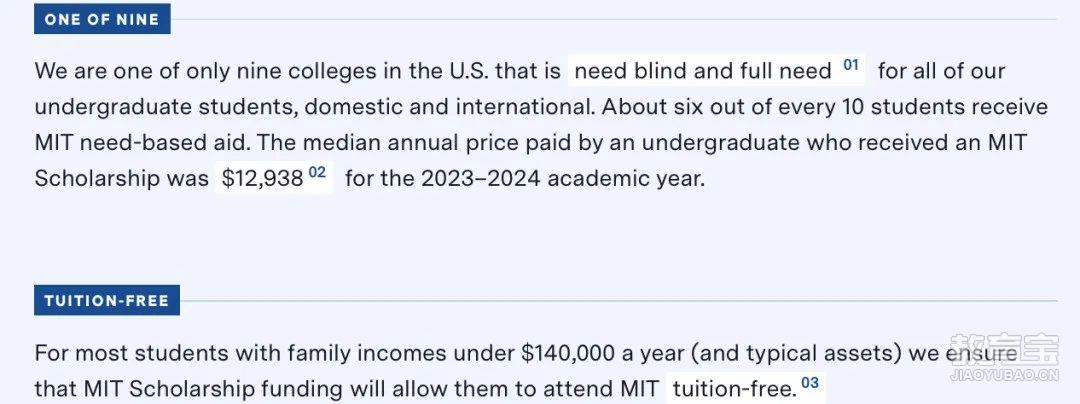Click the footnote 02 superscript marker

click(317, 173)
